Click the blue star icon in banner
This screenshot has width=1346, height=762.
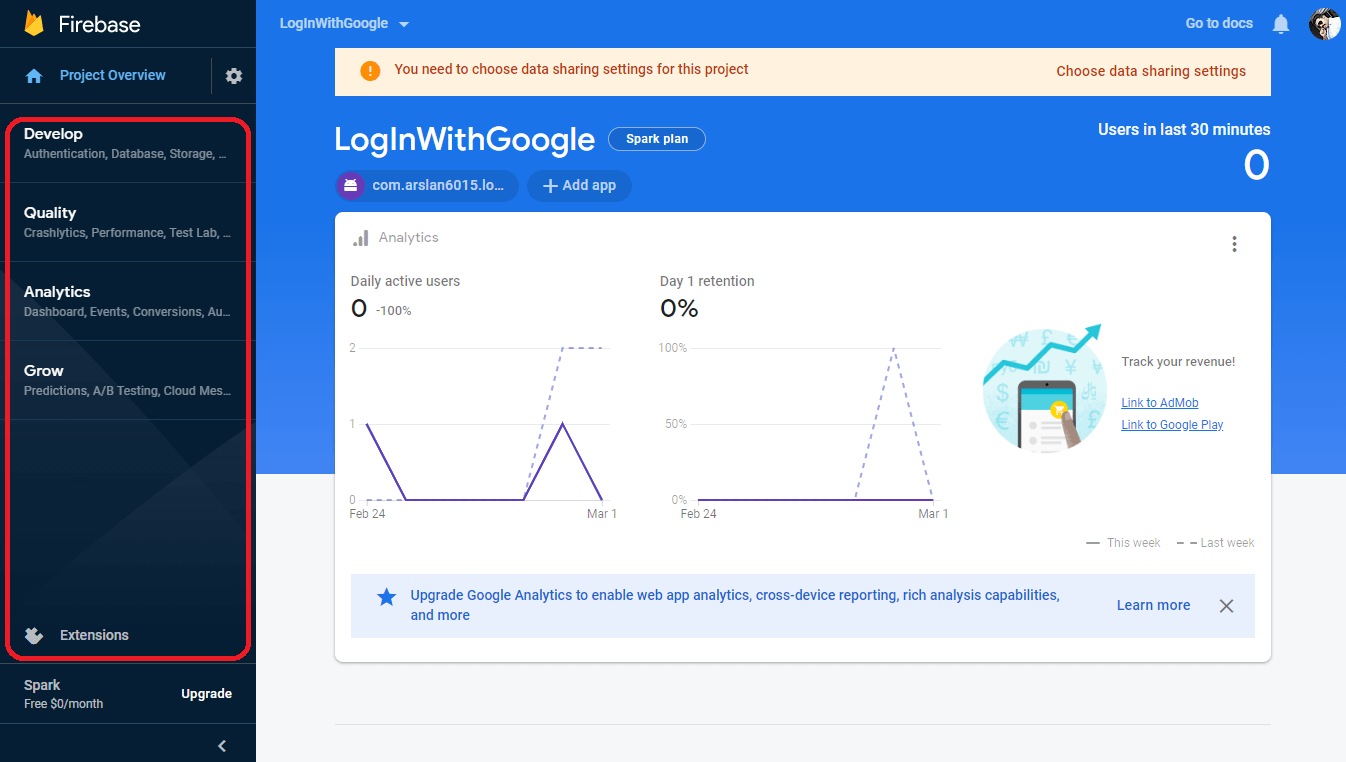click(386, 597)
